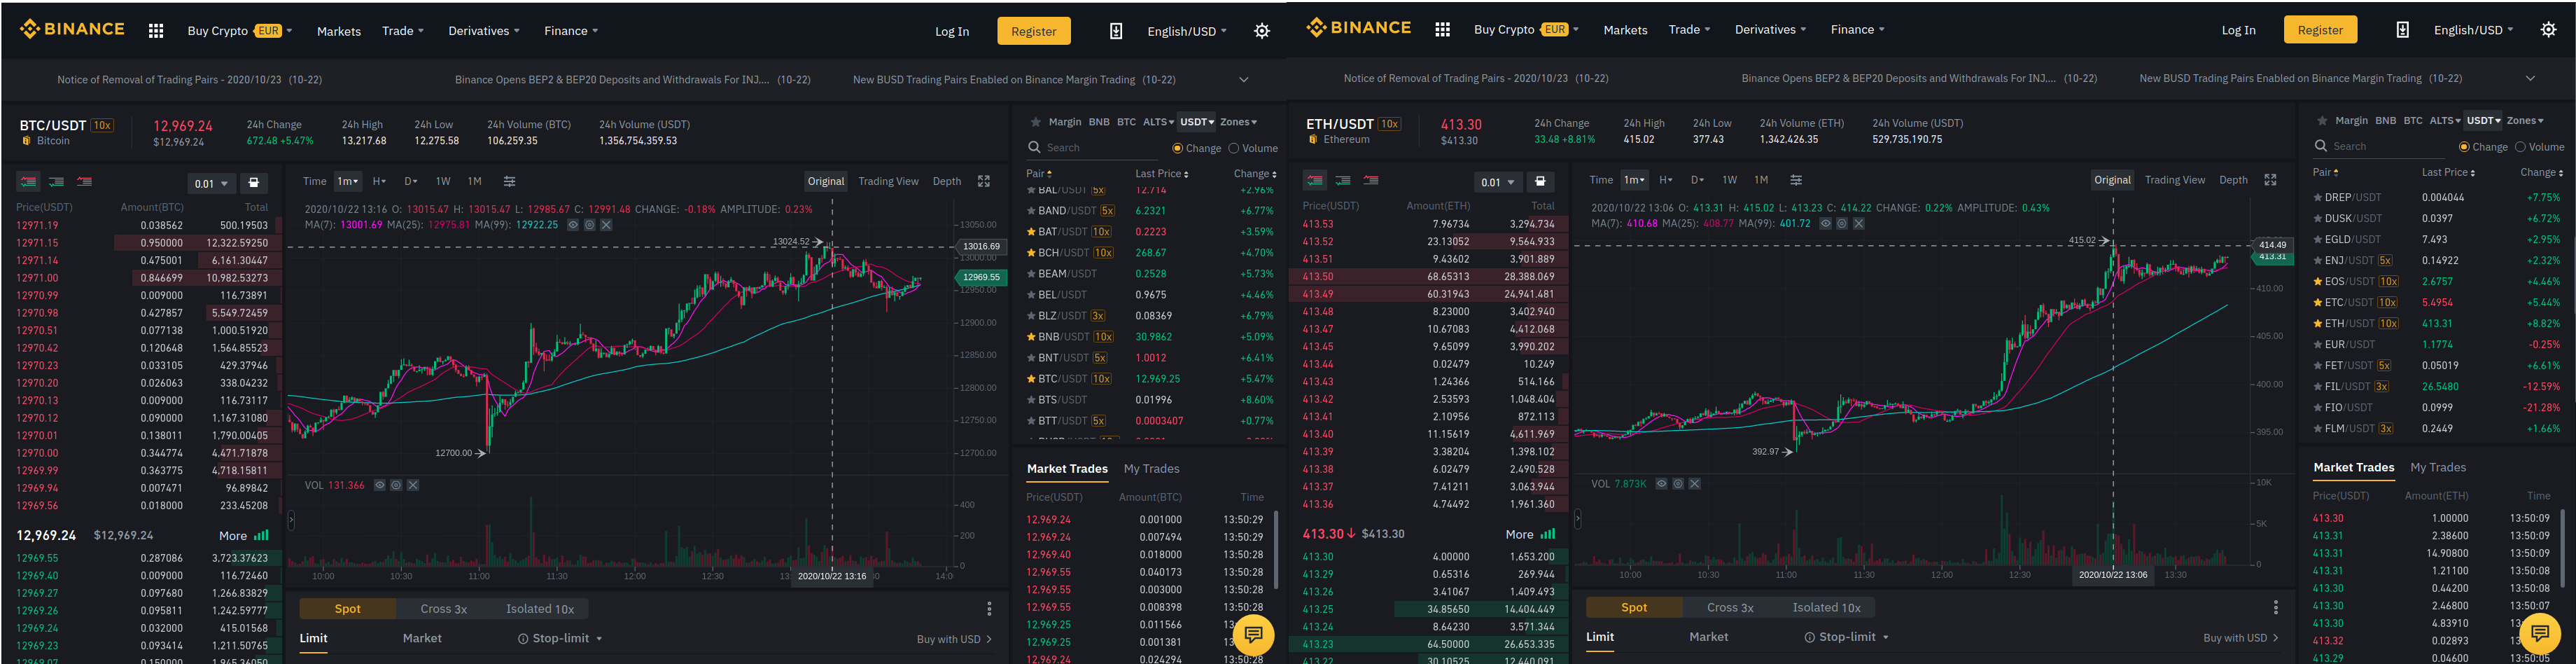The image size is (2576, 664).
Task: Open Trade menu in BTC/USDT window
Action: click(x=403, y=31)
